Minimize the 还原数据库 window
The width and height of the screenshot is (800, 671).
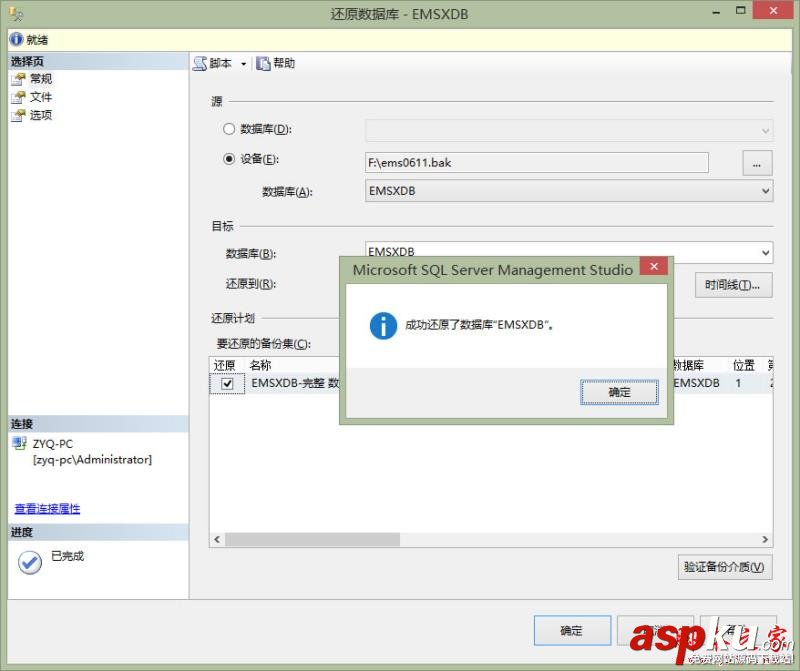pyautogui.click(x=716, y=12)
